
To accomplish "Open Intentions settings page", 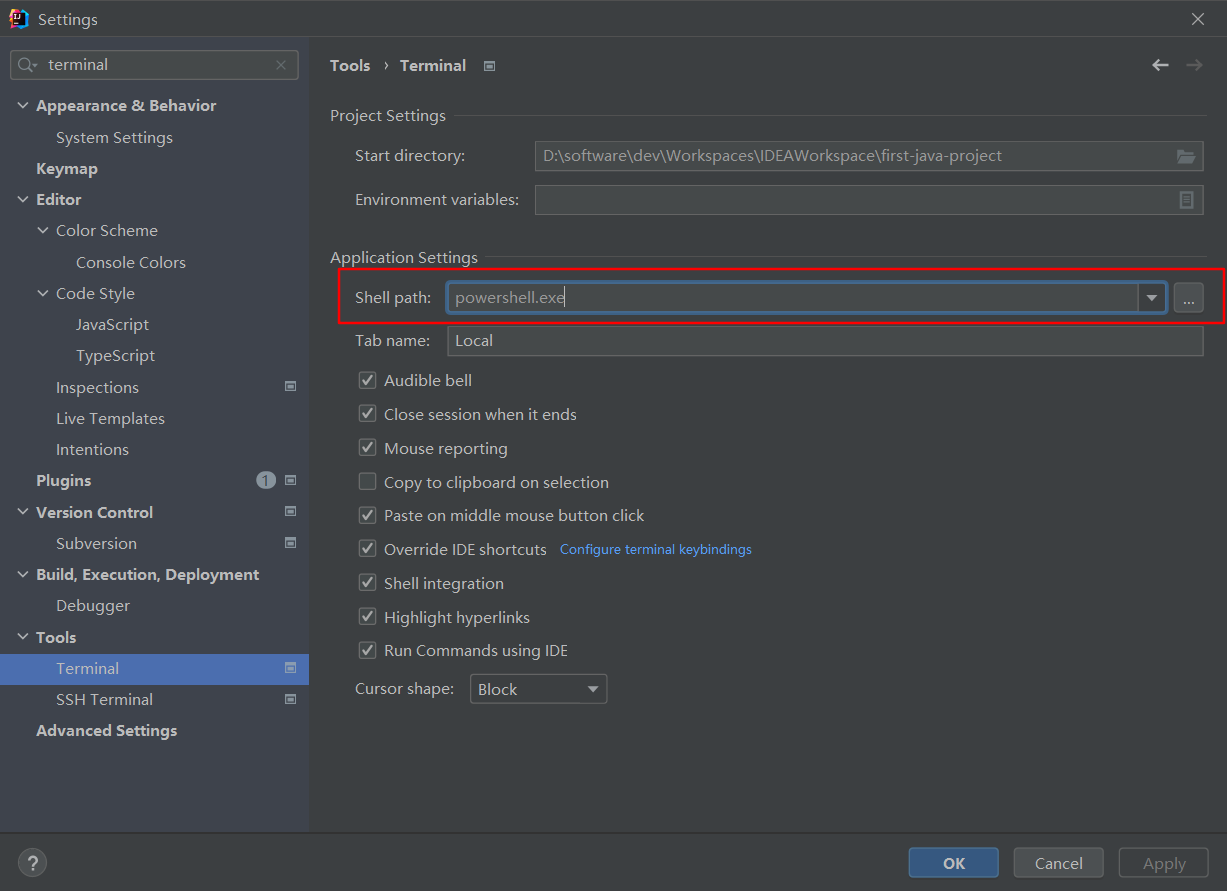I will coord(92,449).
